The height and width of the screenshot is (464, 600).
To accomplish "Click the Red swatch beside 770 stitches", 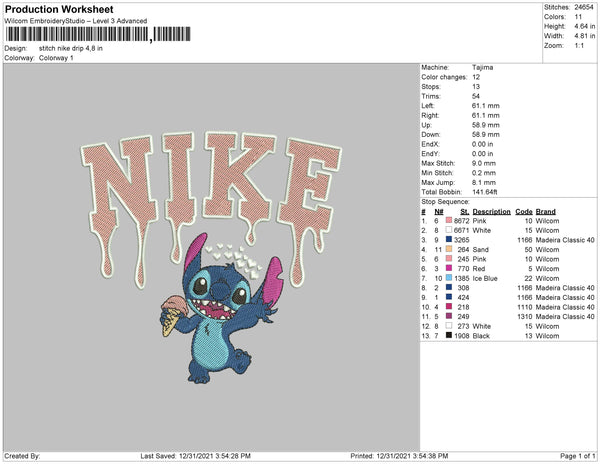I will pyautogui.click(x=449, y=269).
